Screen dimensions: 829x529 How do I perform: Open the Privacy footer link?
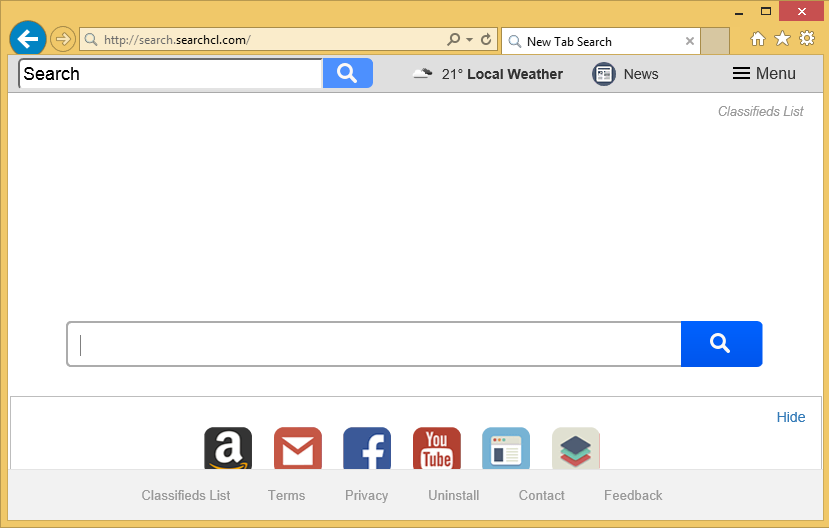[x=366, y=496]
